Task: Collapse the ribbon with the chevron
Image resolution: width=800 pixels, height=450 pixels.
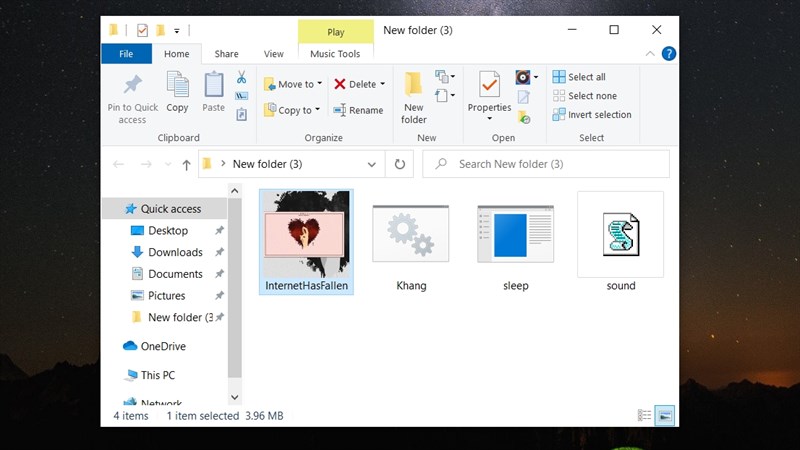Action: pyautogui.click(x=650, y=54)
